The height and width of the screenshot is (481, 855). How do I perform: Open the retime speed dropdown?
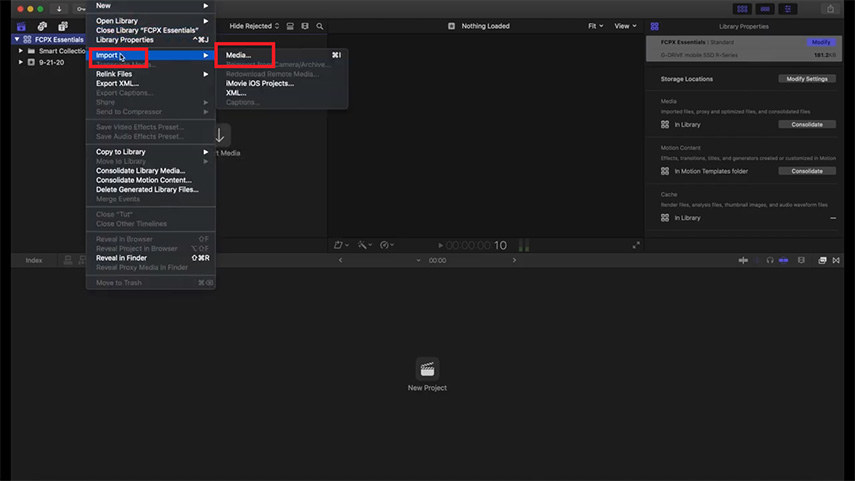387,245
